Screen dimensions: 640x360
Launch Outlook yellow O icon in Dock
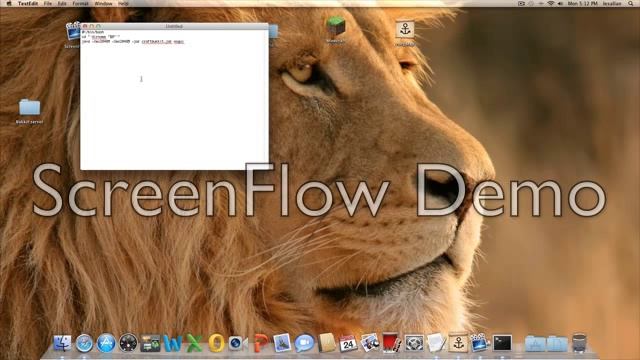(216, 343)
